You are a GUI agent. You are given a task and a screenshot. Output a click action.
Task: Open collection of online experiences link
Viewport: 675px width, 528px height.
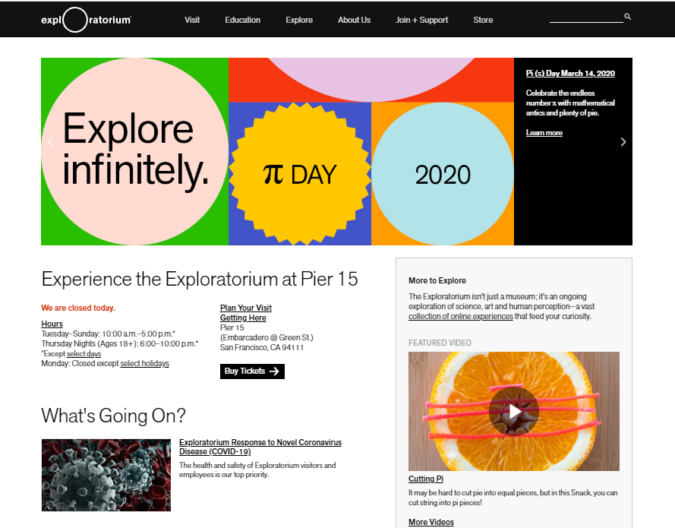click(461, 316)
